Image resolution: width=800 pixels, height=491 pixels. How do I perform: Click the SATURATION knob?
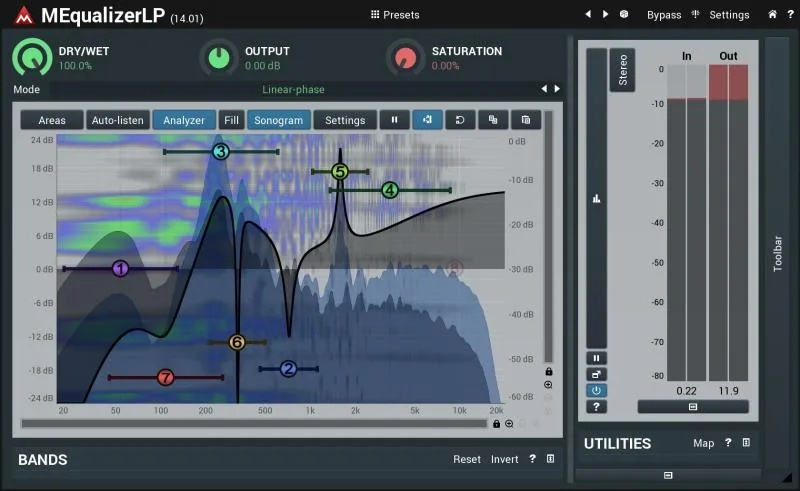pyautogui.click(x=406, y=58)
